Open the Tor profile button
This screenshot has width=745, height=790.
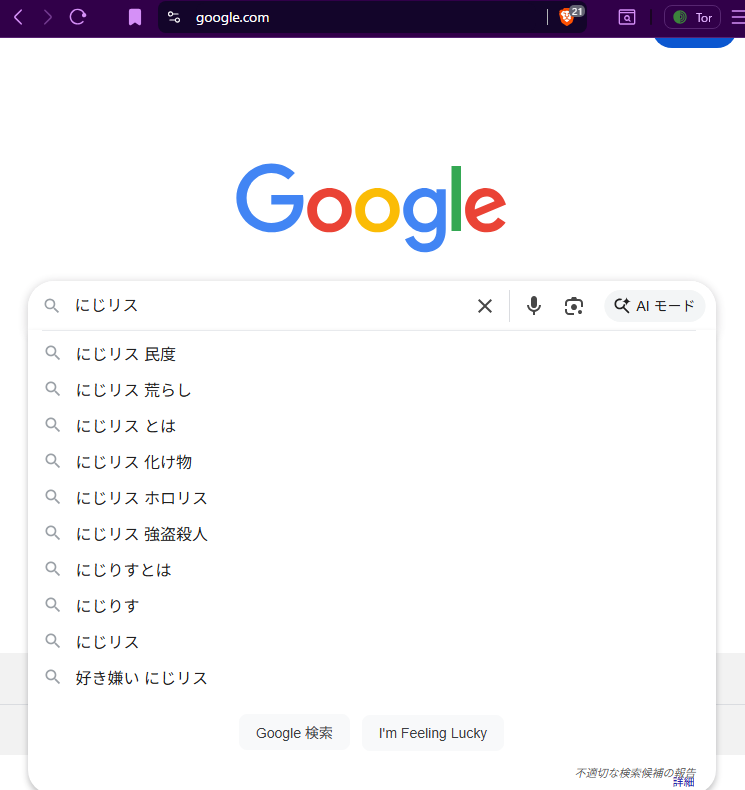tap(692, 17)
